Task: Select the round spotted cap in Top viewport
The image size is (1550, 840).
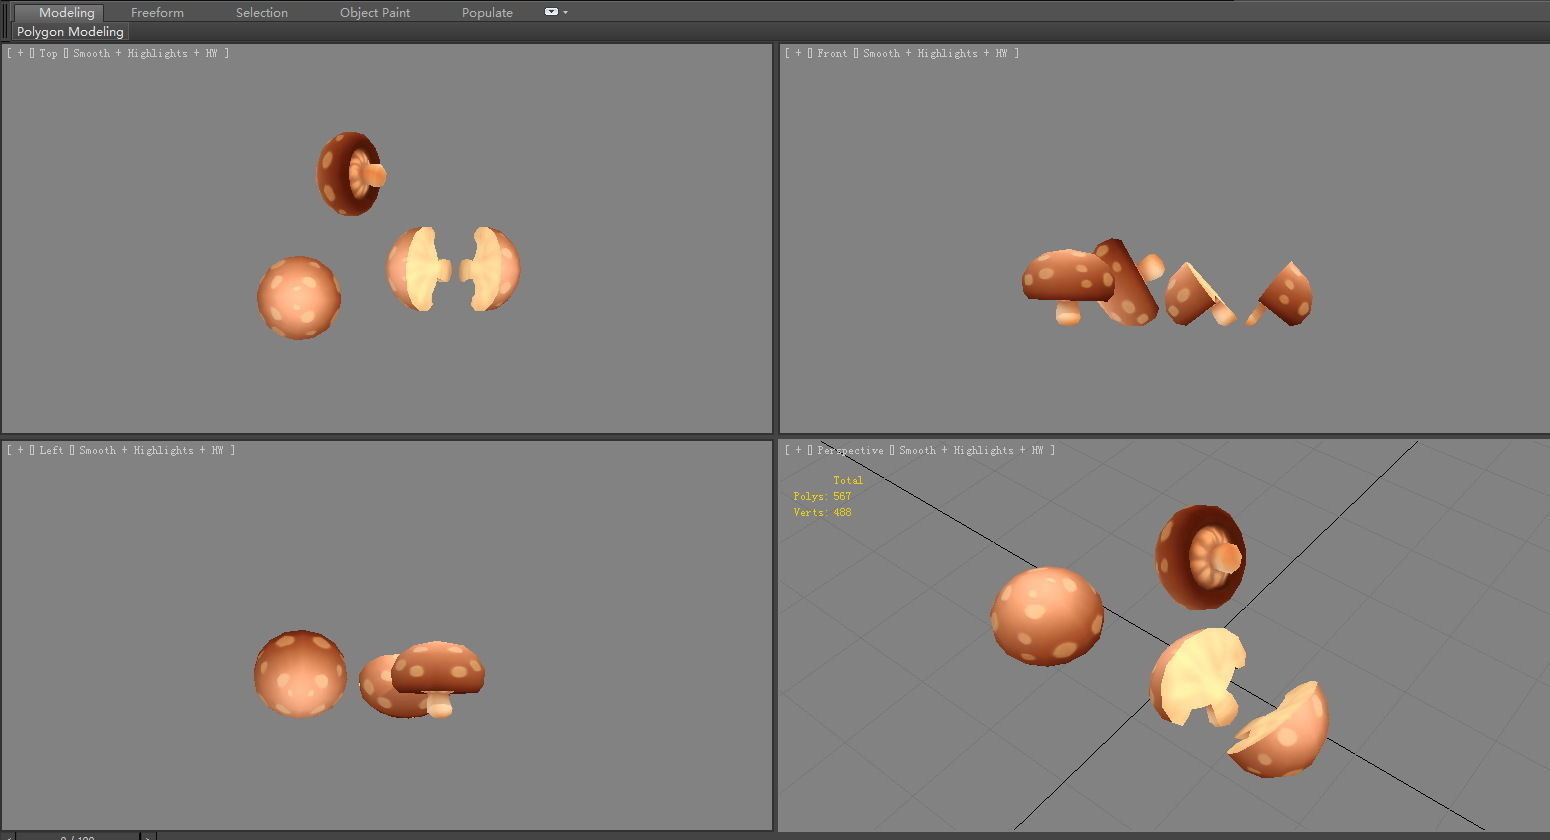Action: coord(298,298)
